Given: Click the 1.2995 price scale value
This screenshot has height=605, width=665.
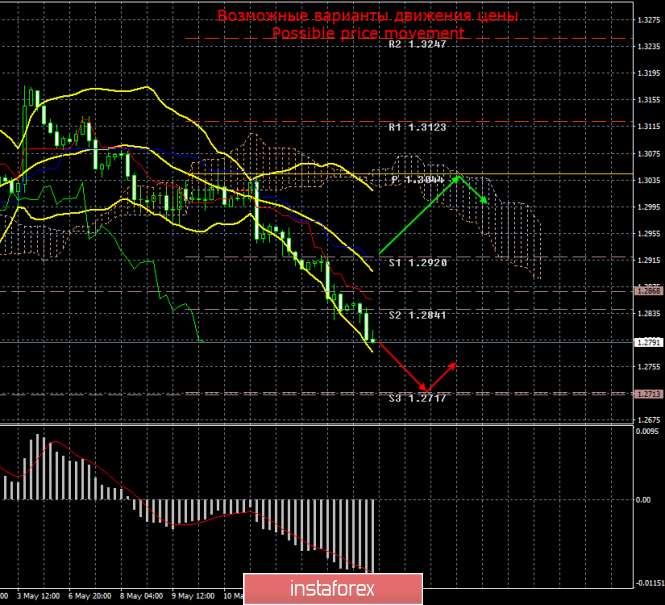Looking at the screenshot, I should click(x=649, y=207).
